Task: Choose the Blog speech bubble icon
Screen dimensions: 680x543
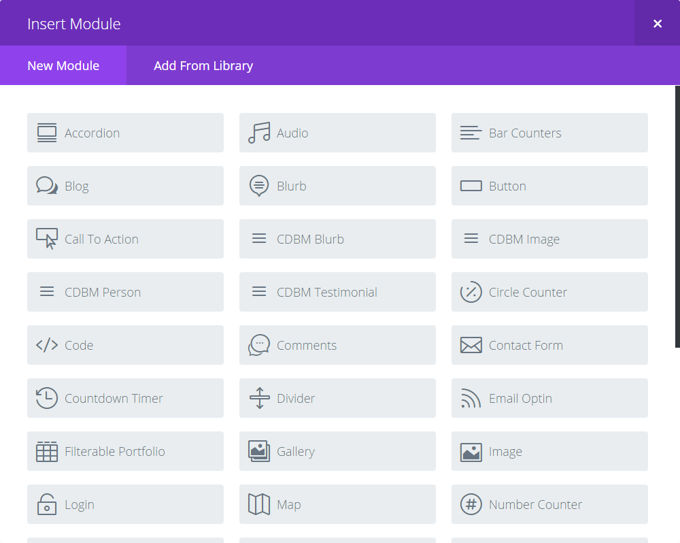Action: pos(47,186)
